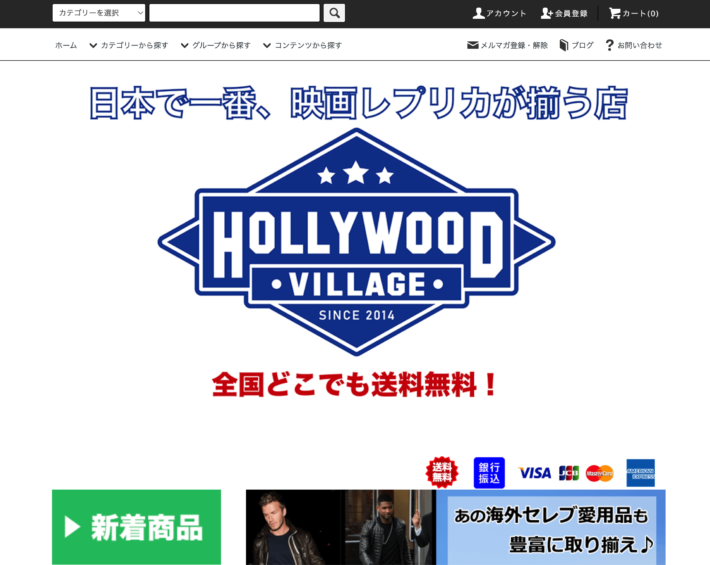
Task: Click the magnifying glass search button
Action: click(334, 13)
